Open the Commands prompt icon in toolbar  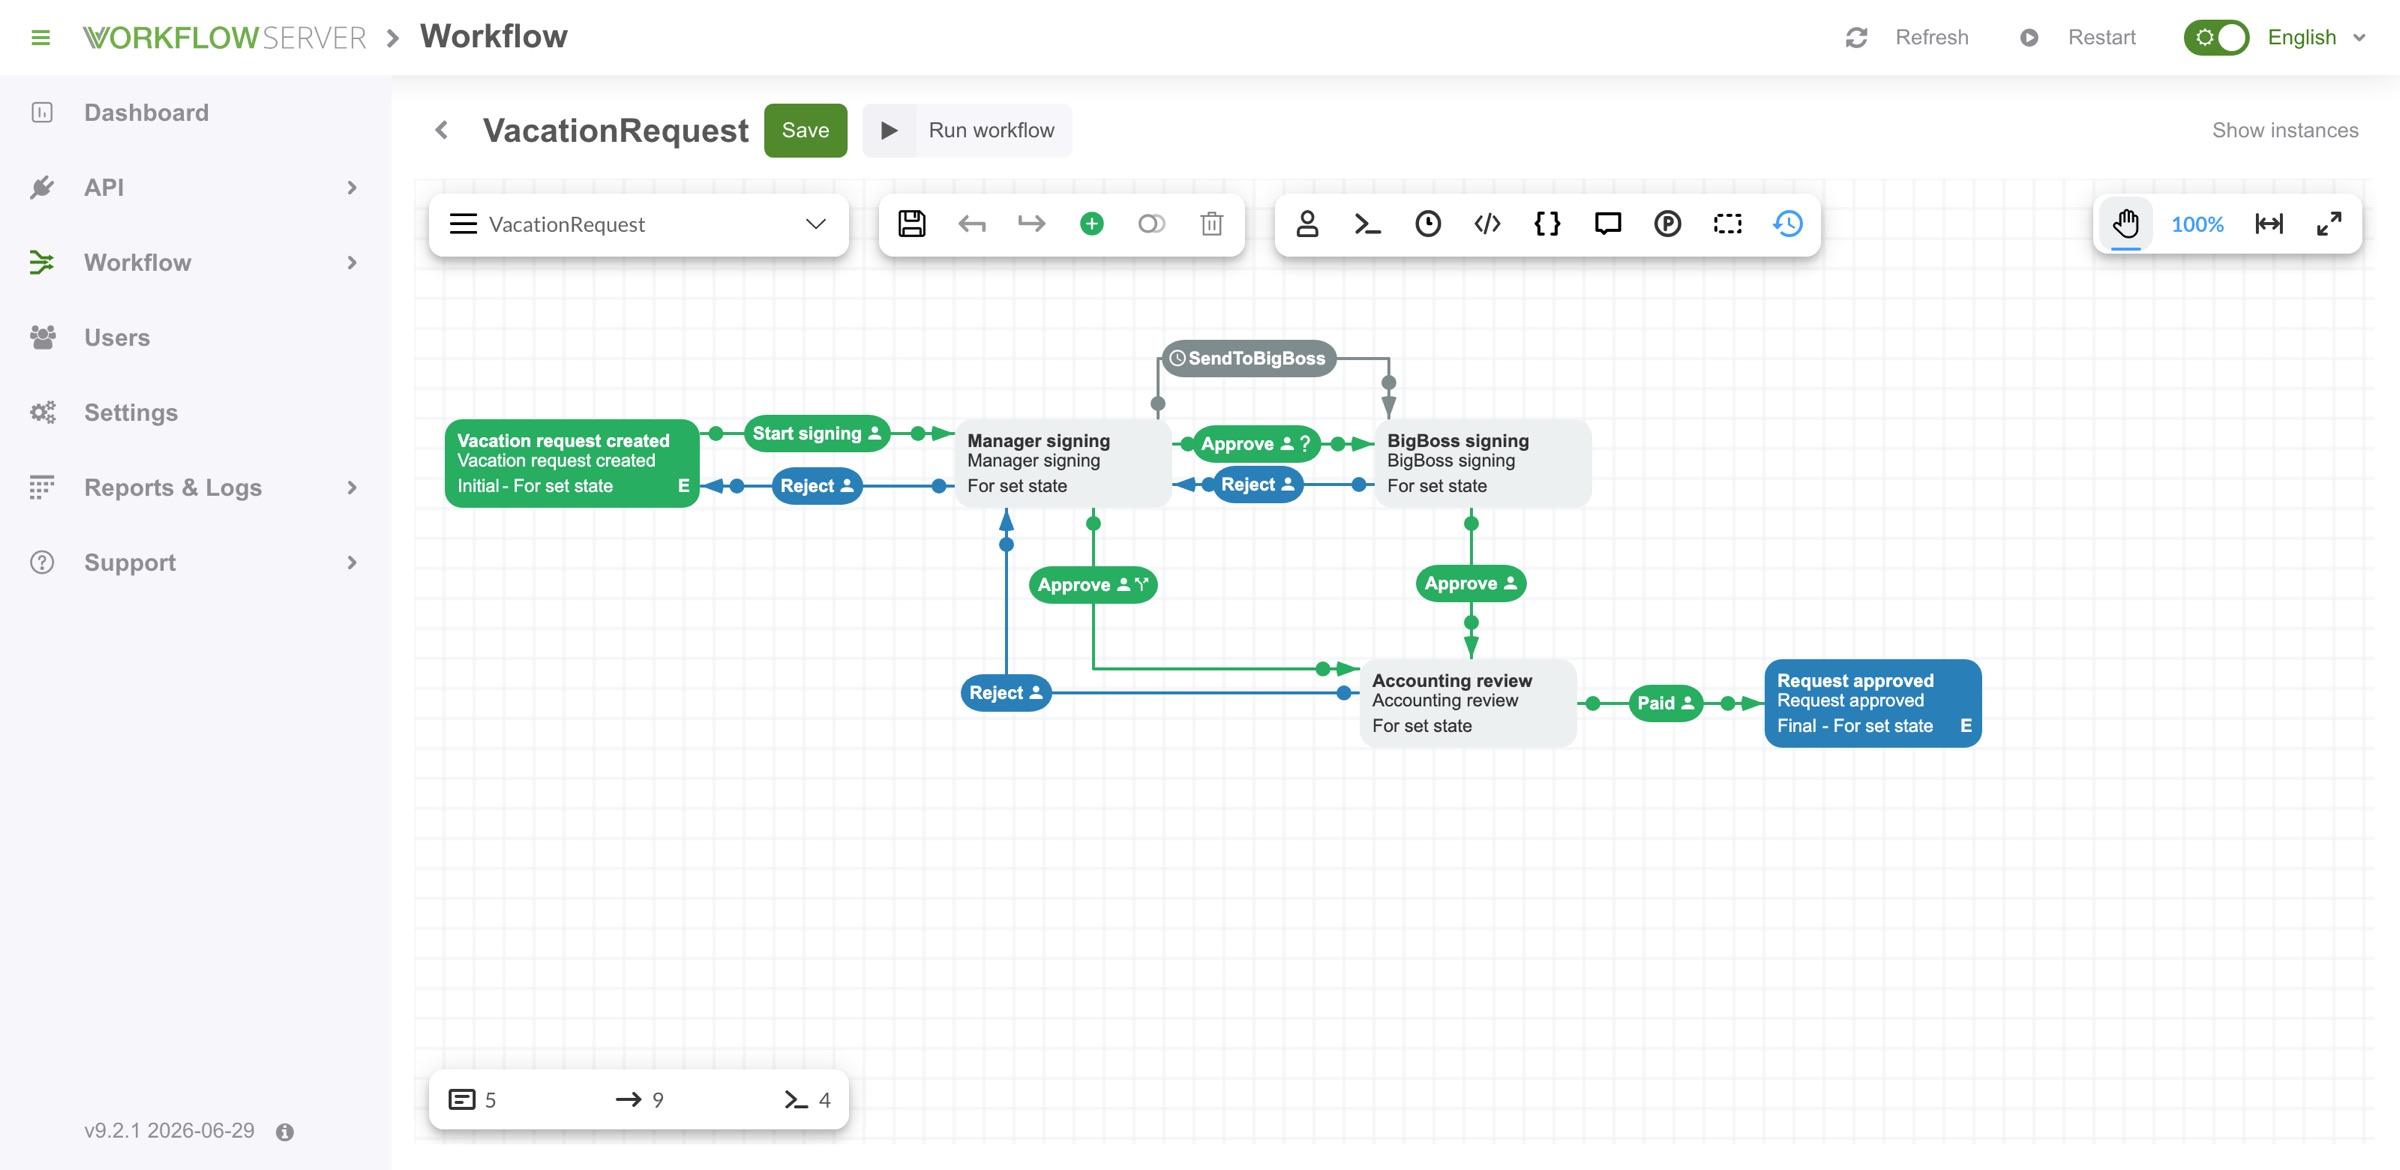pyautogui.click(x=1367, y=224)
